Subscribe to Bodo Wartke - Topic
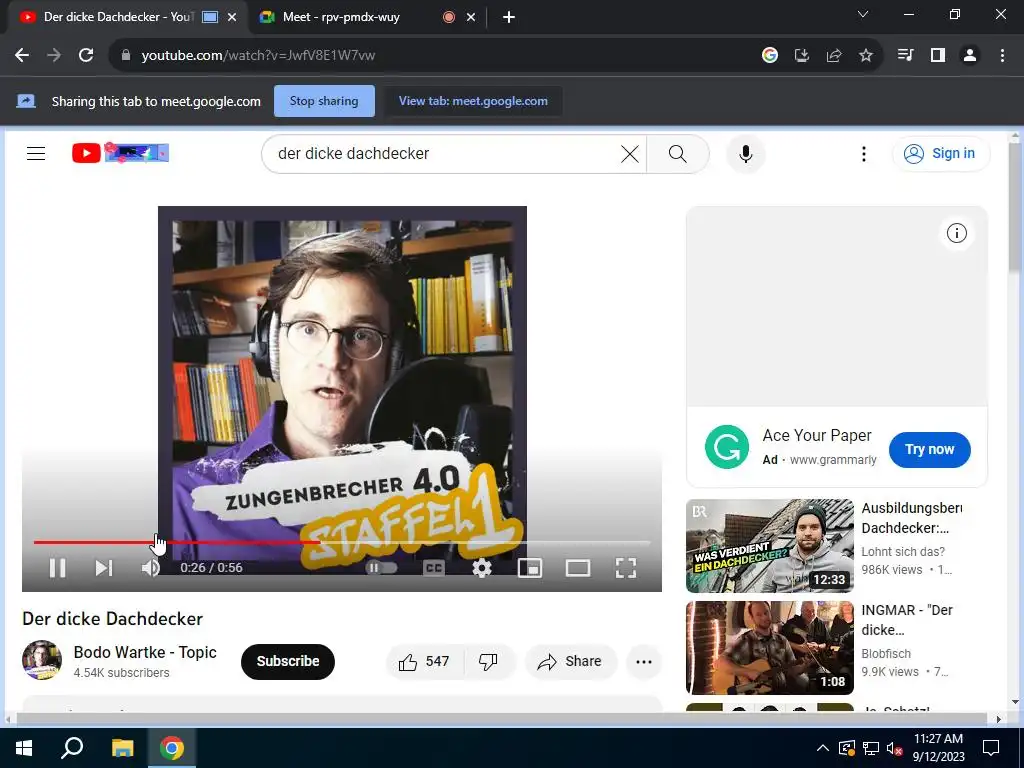 288,662
